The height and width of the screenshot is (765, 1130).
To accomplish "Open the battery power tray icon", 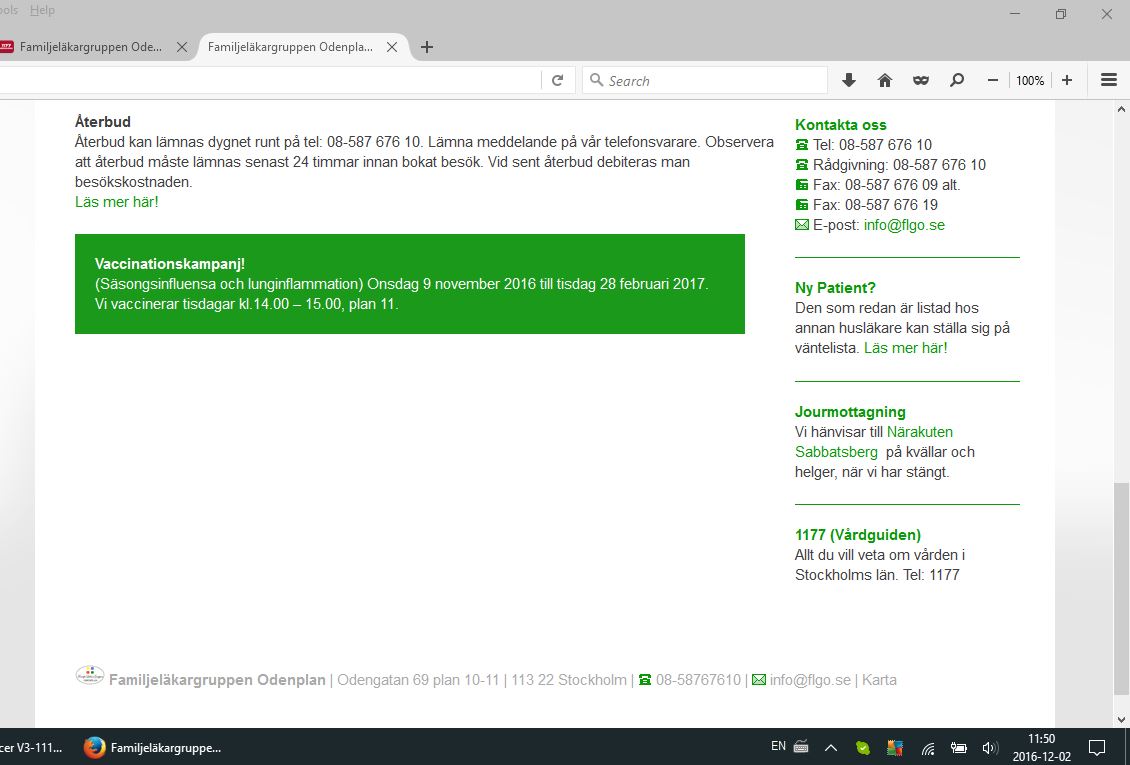I will 958,748.
